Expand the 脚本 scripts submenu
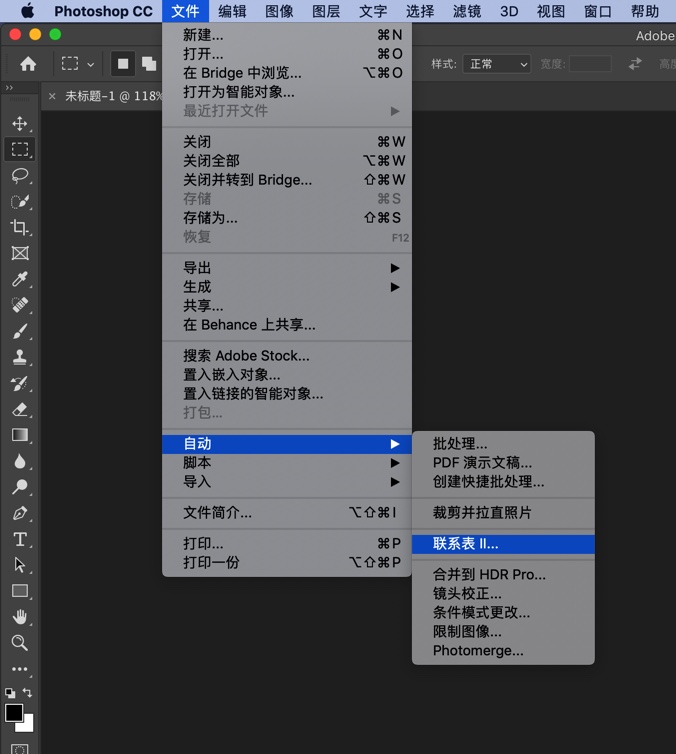The width and height of the screenshot is (676, 754). point(288,463)
